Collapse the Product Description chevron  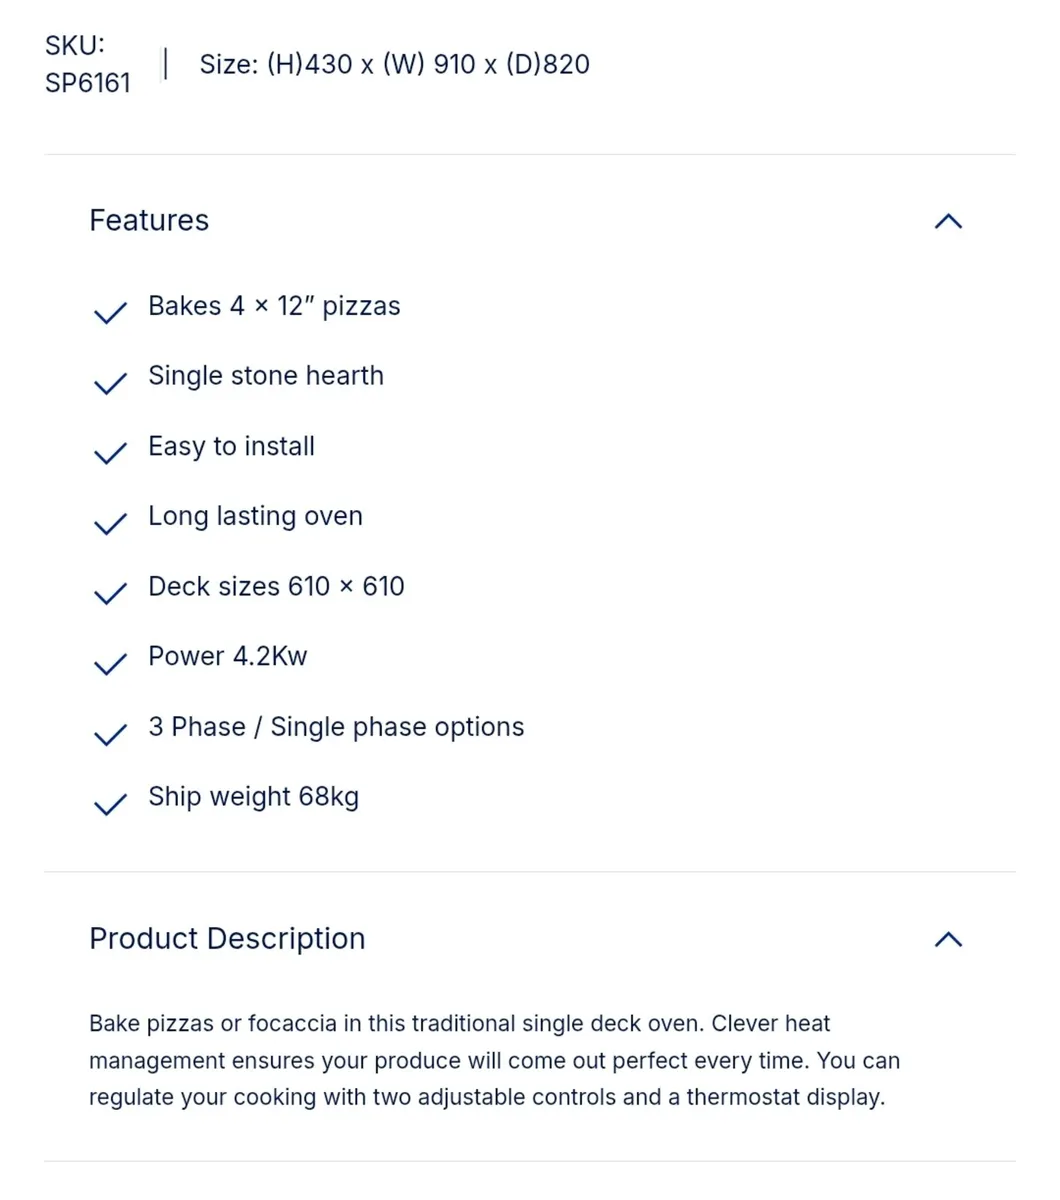point(948,939)
